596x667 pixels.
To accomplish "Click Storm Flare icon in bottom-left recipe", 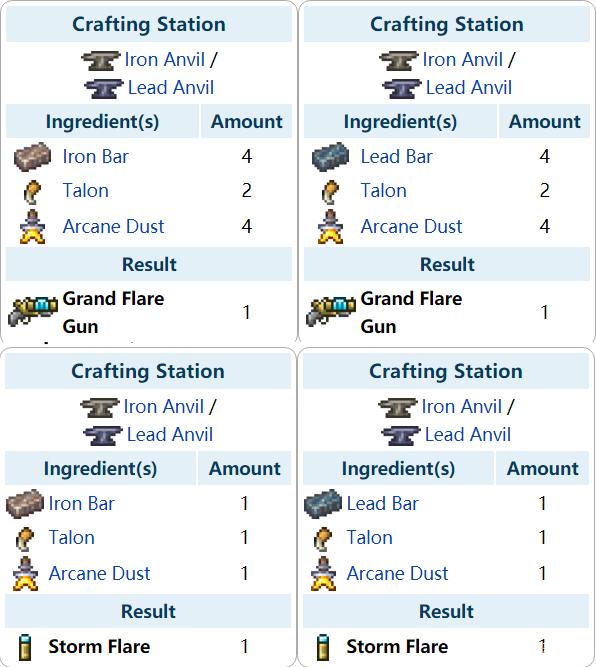I will tap(26, 647).
